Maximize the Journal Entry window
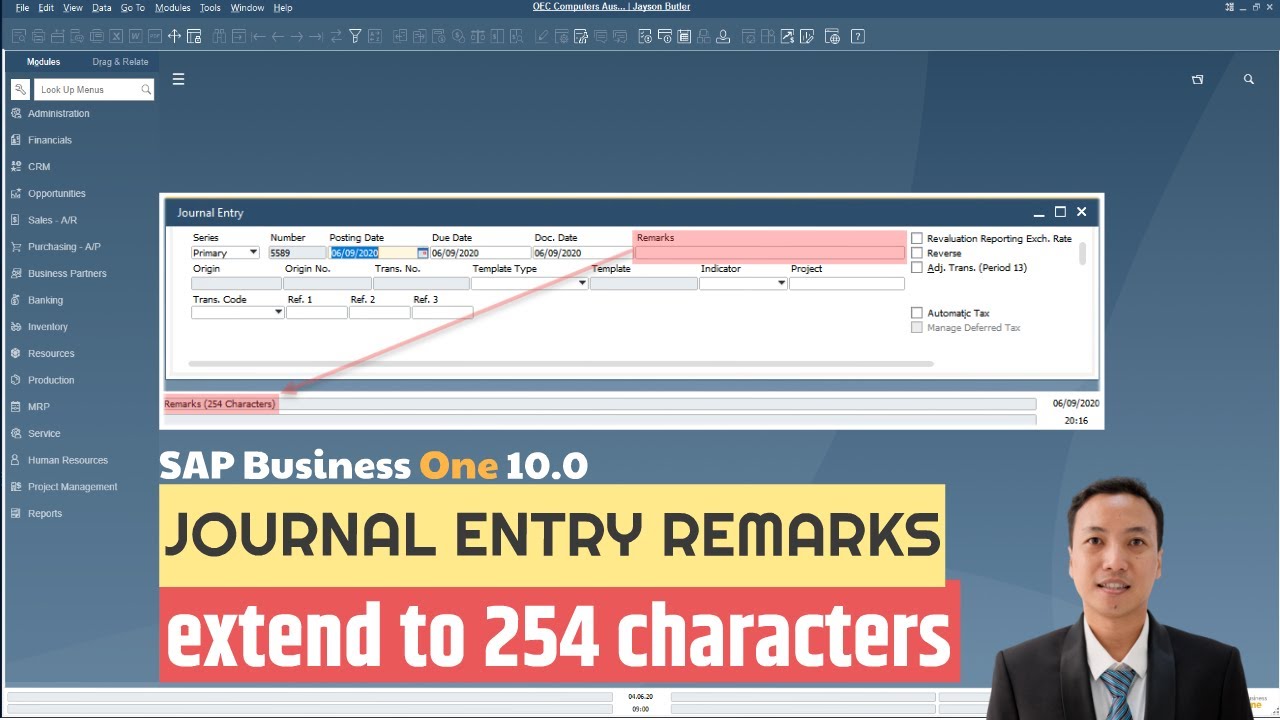The width and height of the screenshot is (1280, 720). coord(1060,212)
